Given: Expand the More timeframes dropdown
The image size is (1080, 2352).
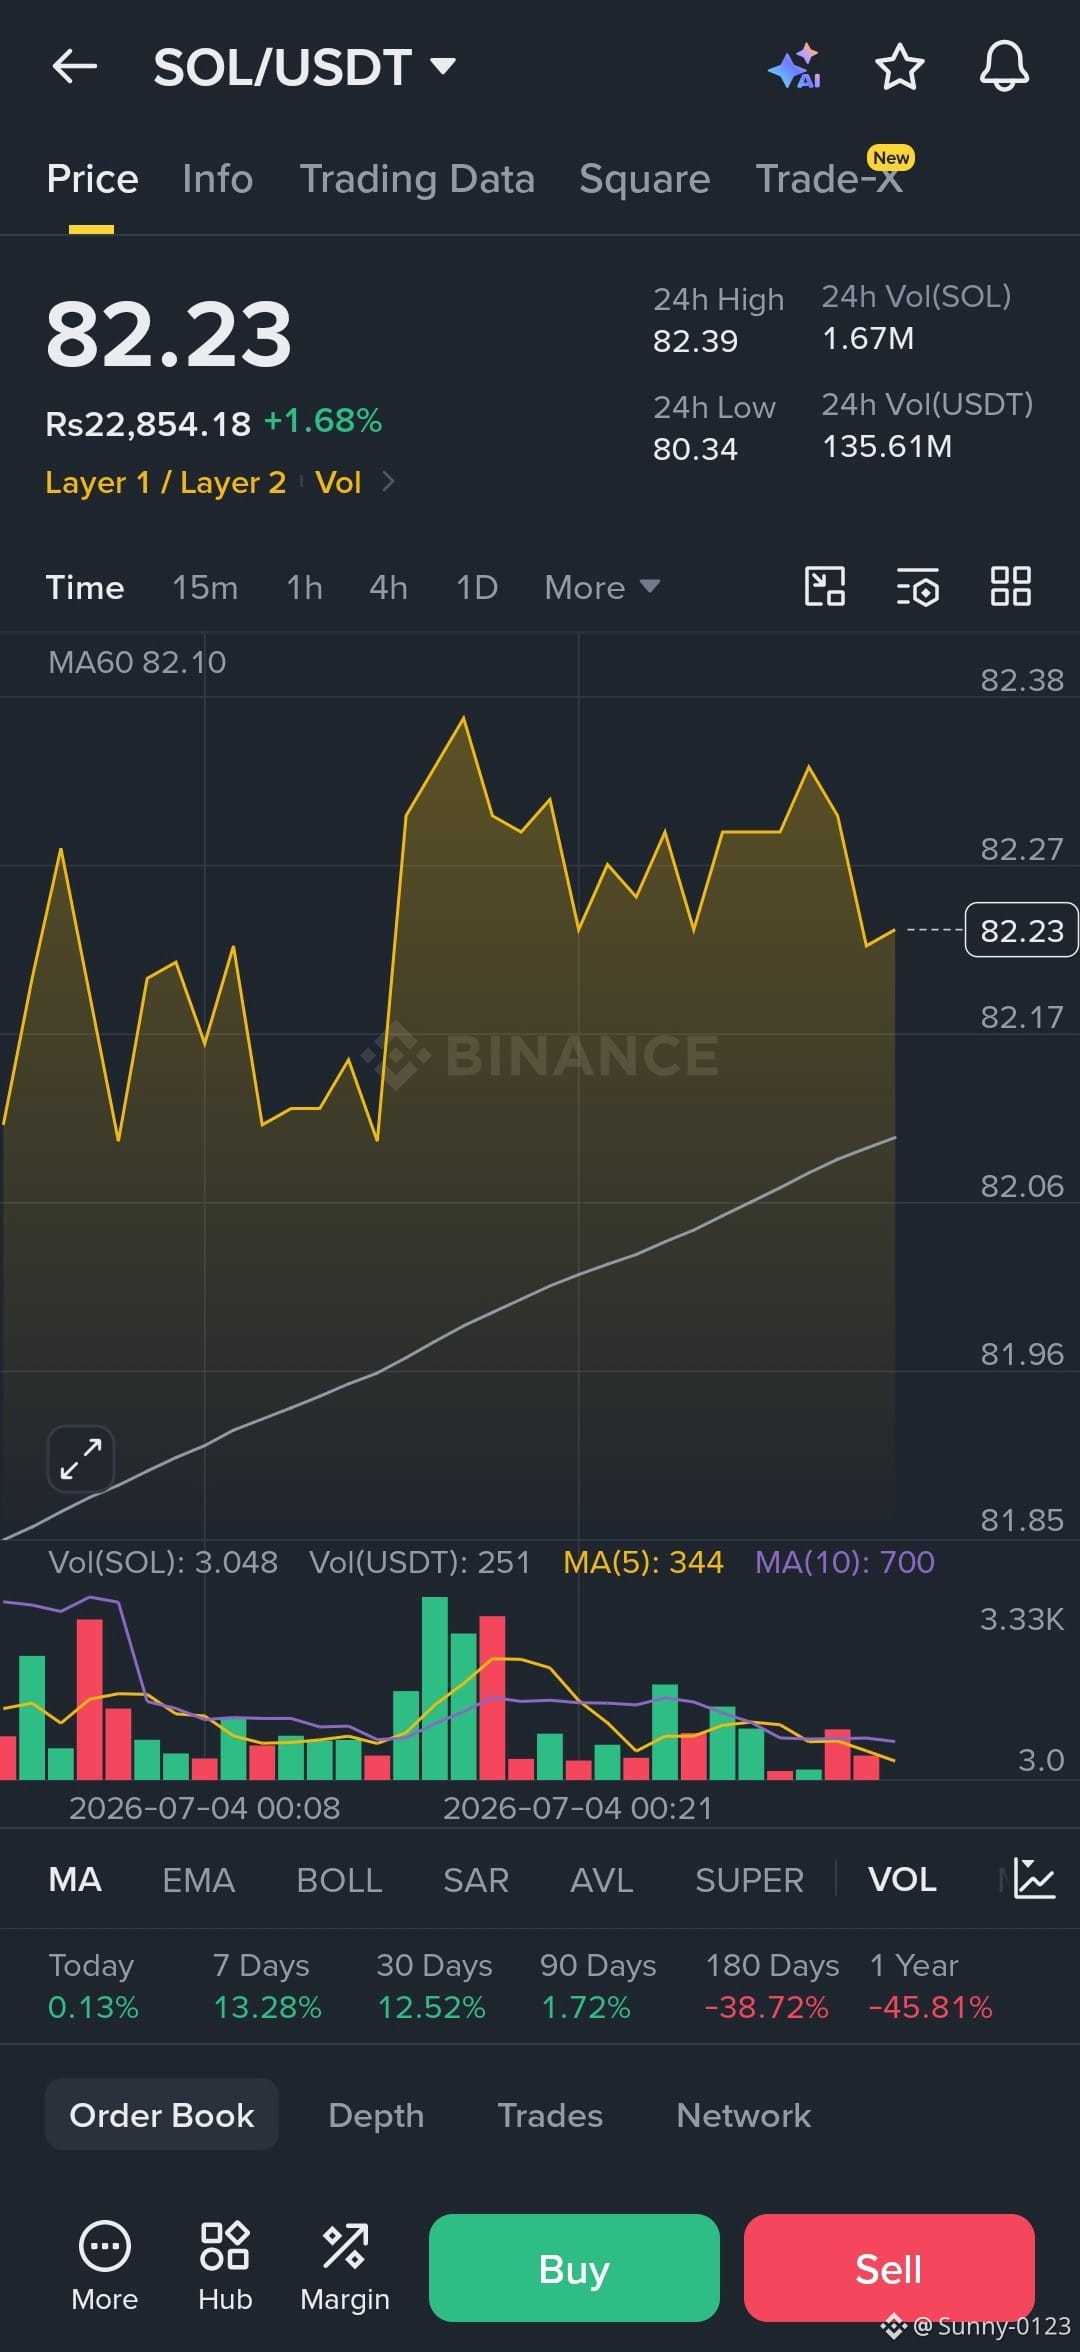Looking at the screenshot, I should (602, 587).
